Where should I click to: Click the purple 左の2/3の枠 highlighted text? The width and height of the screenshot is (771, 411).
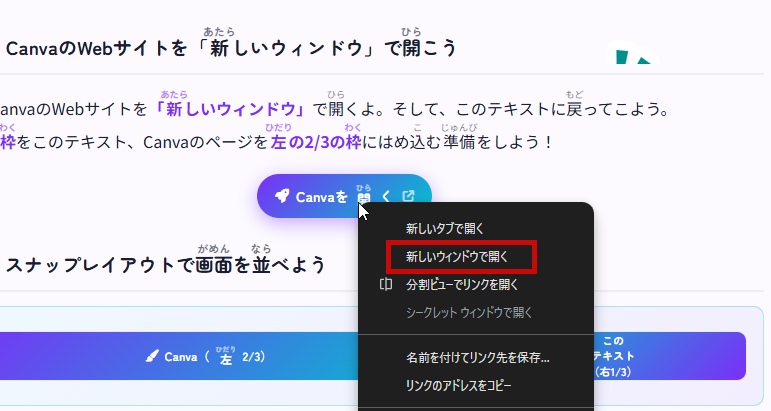tap(316, 142)
